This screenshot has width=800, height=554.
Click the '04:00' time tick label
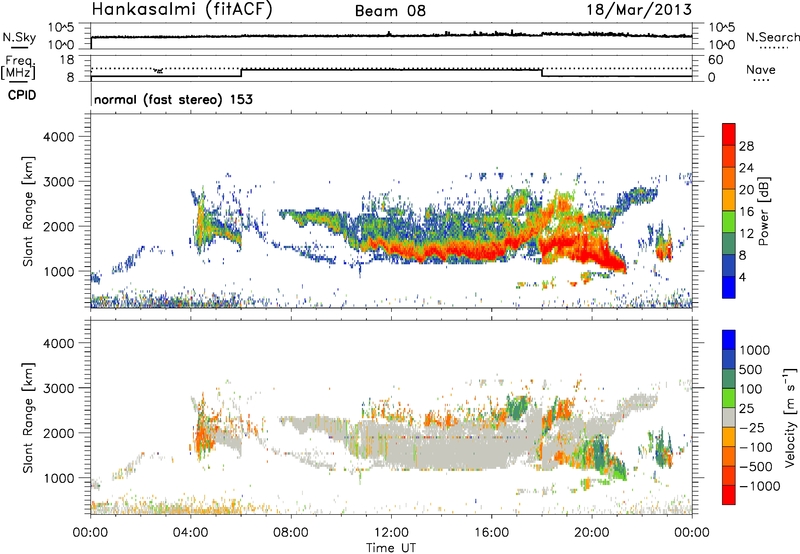191,533
